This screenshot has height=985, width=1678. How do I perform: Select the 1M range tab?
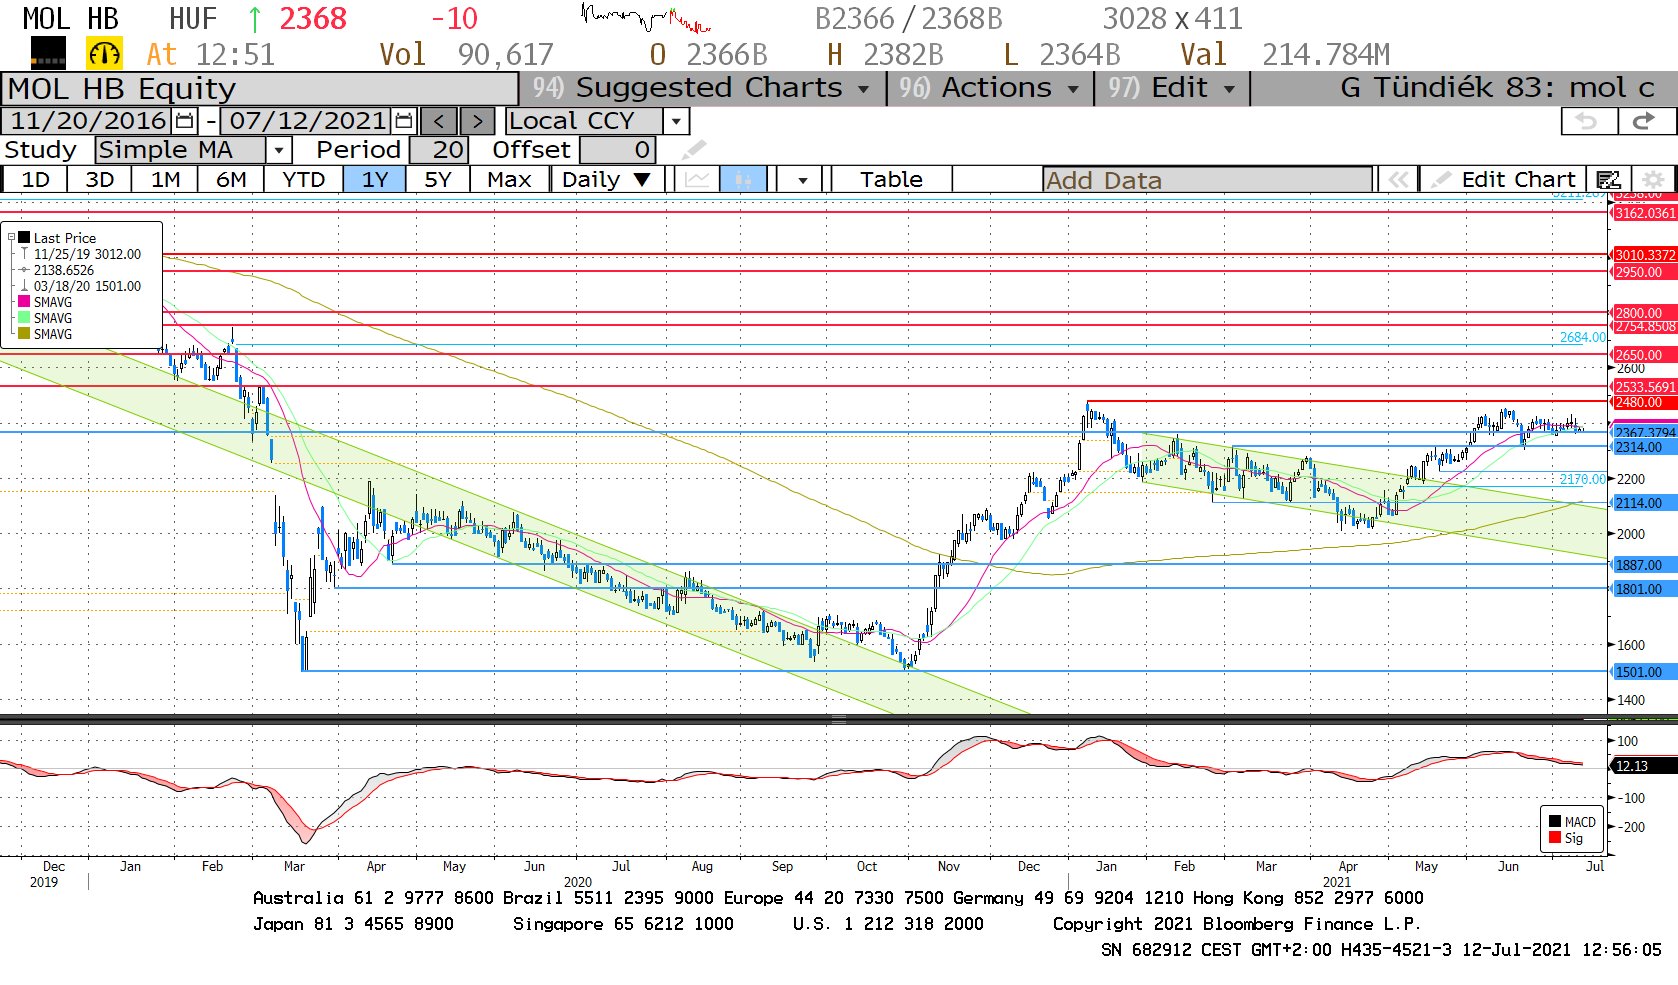pyautogui.click(x=165, y=180)
